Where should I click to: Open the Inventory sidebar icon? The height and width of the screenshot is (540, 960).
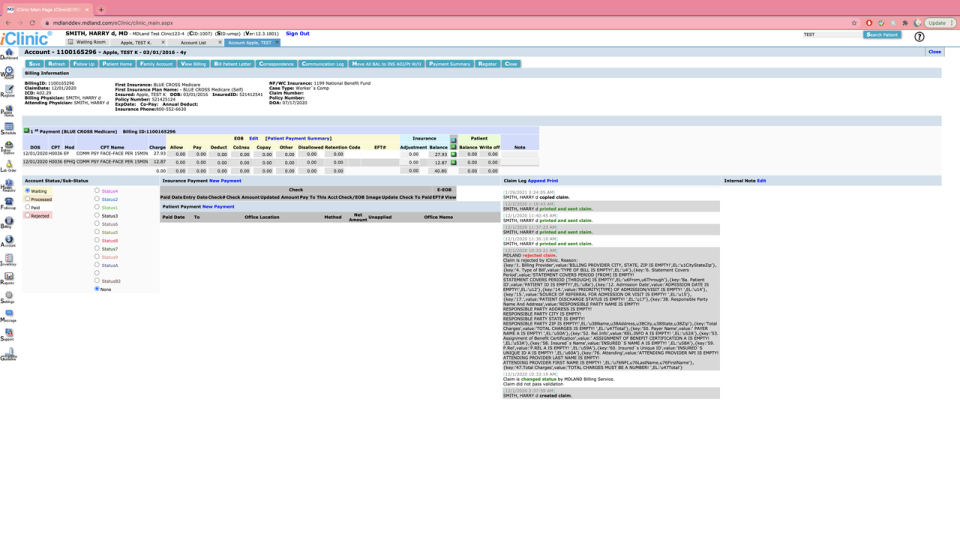coord(9,260)
